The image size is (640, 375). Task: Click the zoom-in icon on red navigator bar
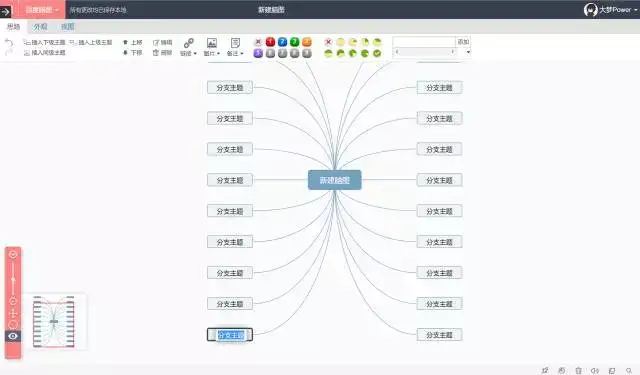point(13,255)
